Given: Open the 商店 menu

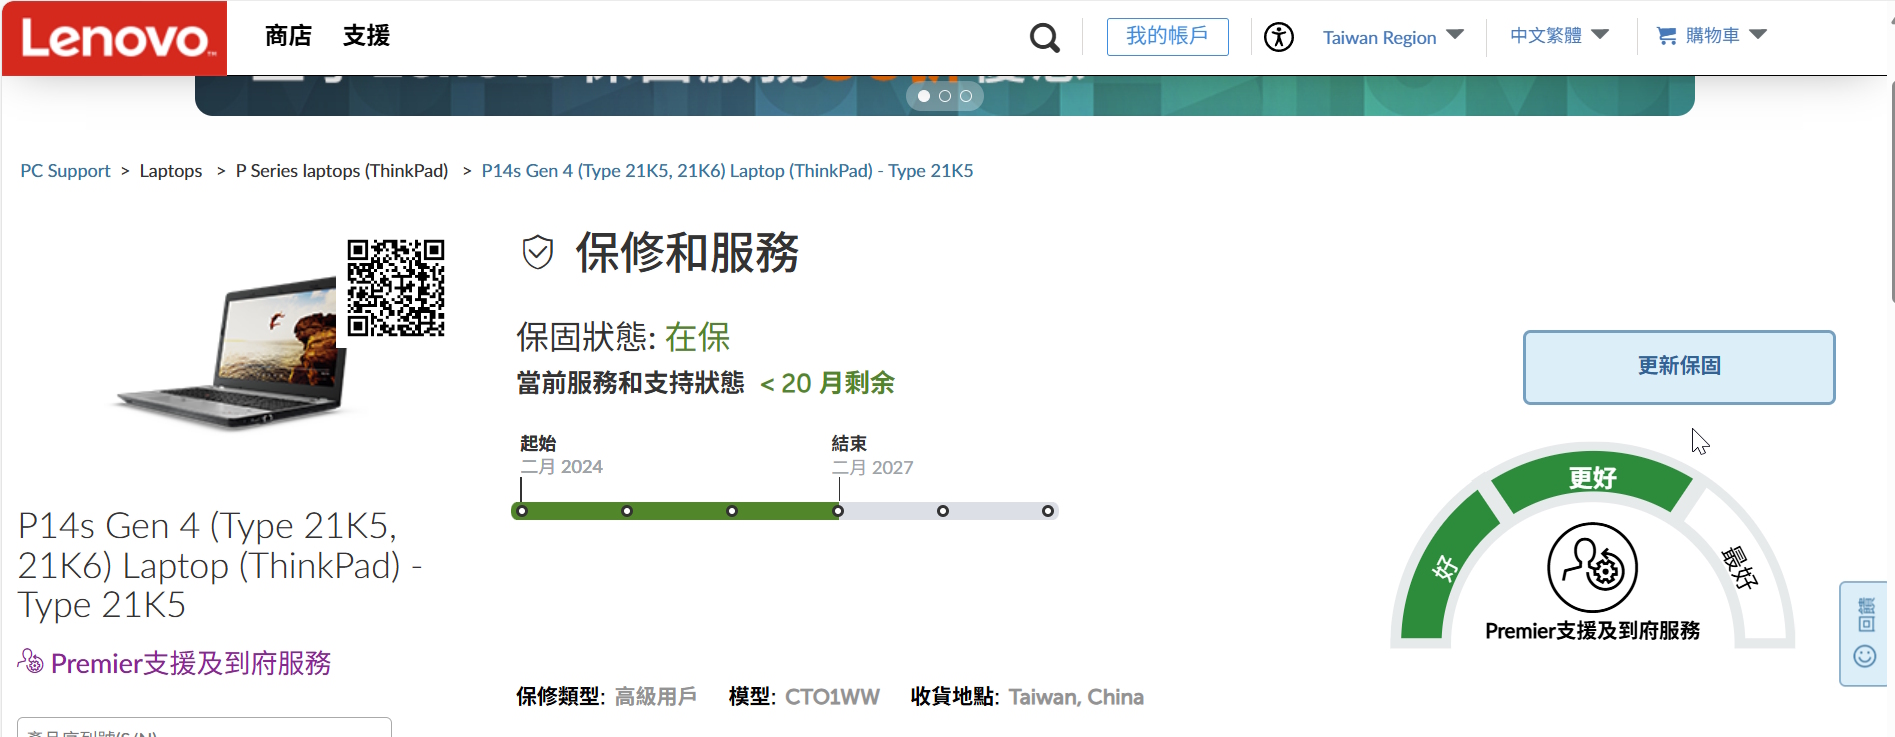Looking at the screenshot, I should pos(288,36).
